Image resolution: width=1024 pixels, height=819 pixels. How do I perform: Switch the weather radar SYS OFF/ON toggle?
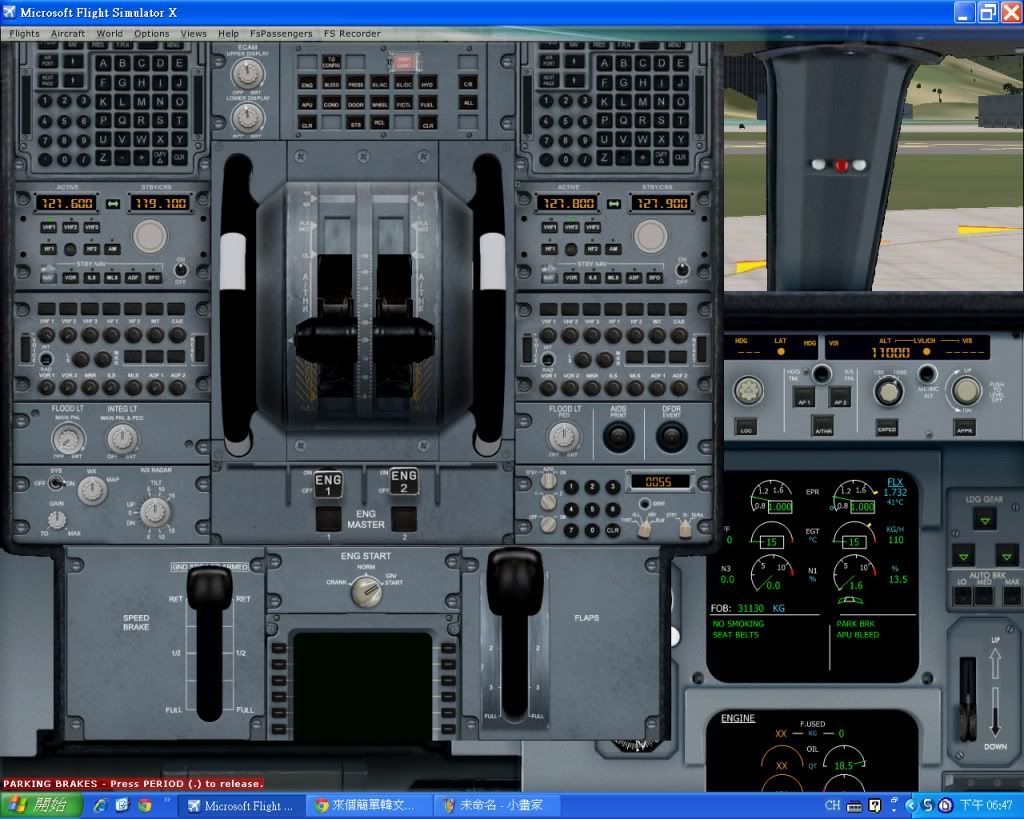click(55, 483)
